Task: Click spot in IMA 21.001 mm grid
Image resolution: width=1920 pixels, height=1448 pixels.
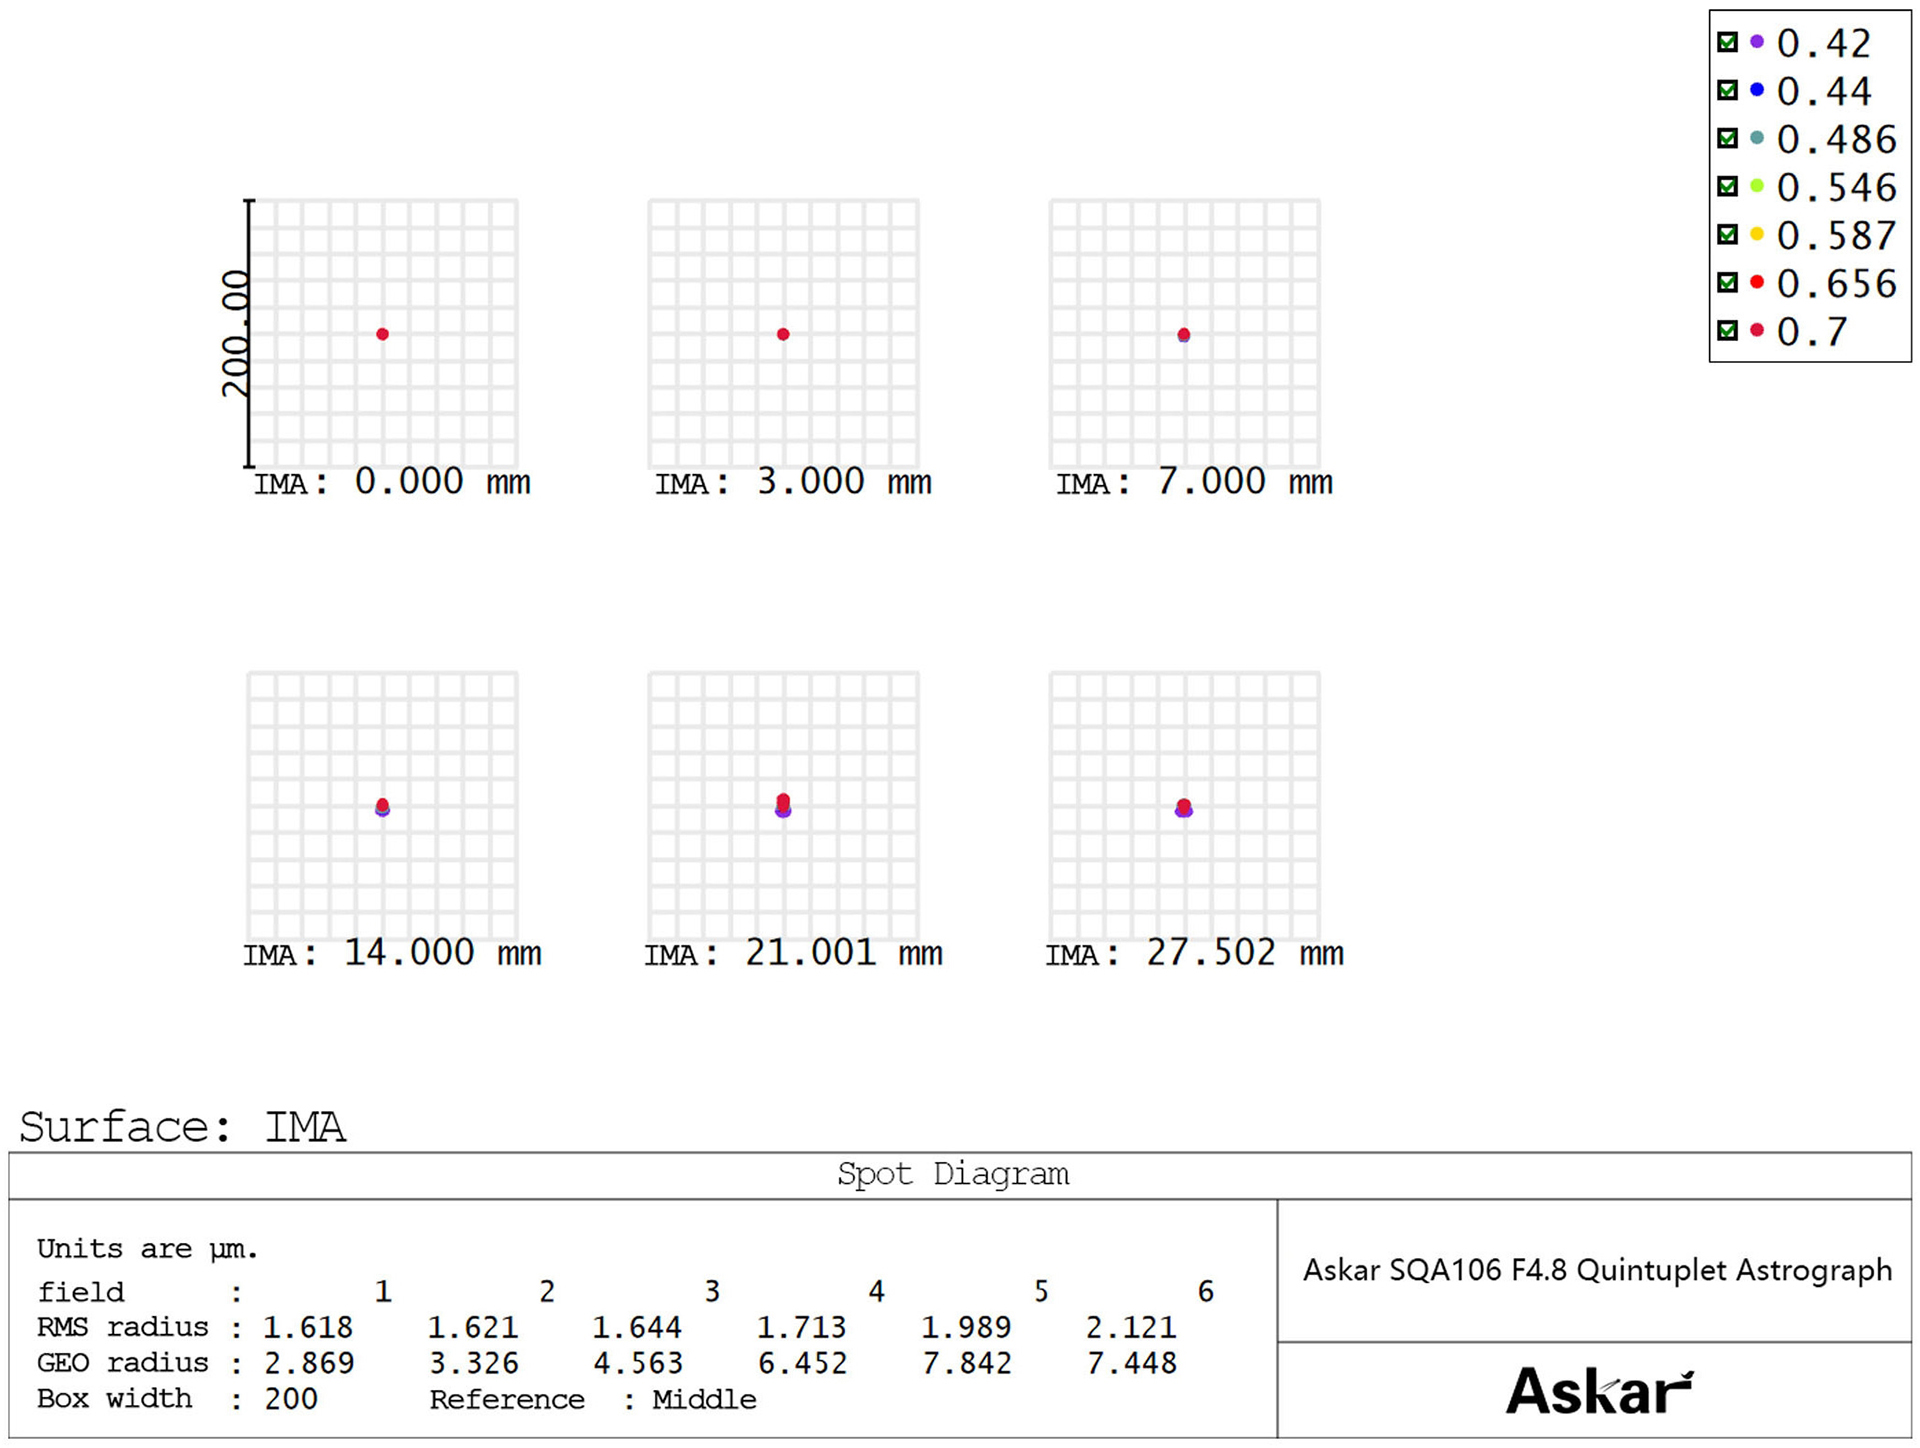Action: click(x=783, y=805)
